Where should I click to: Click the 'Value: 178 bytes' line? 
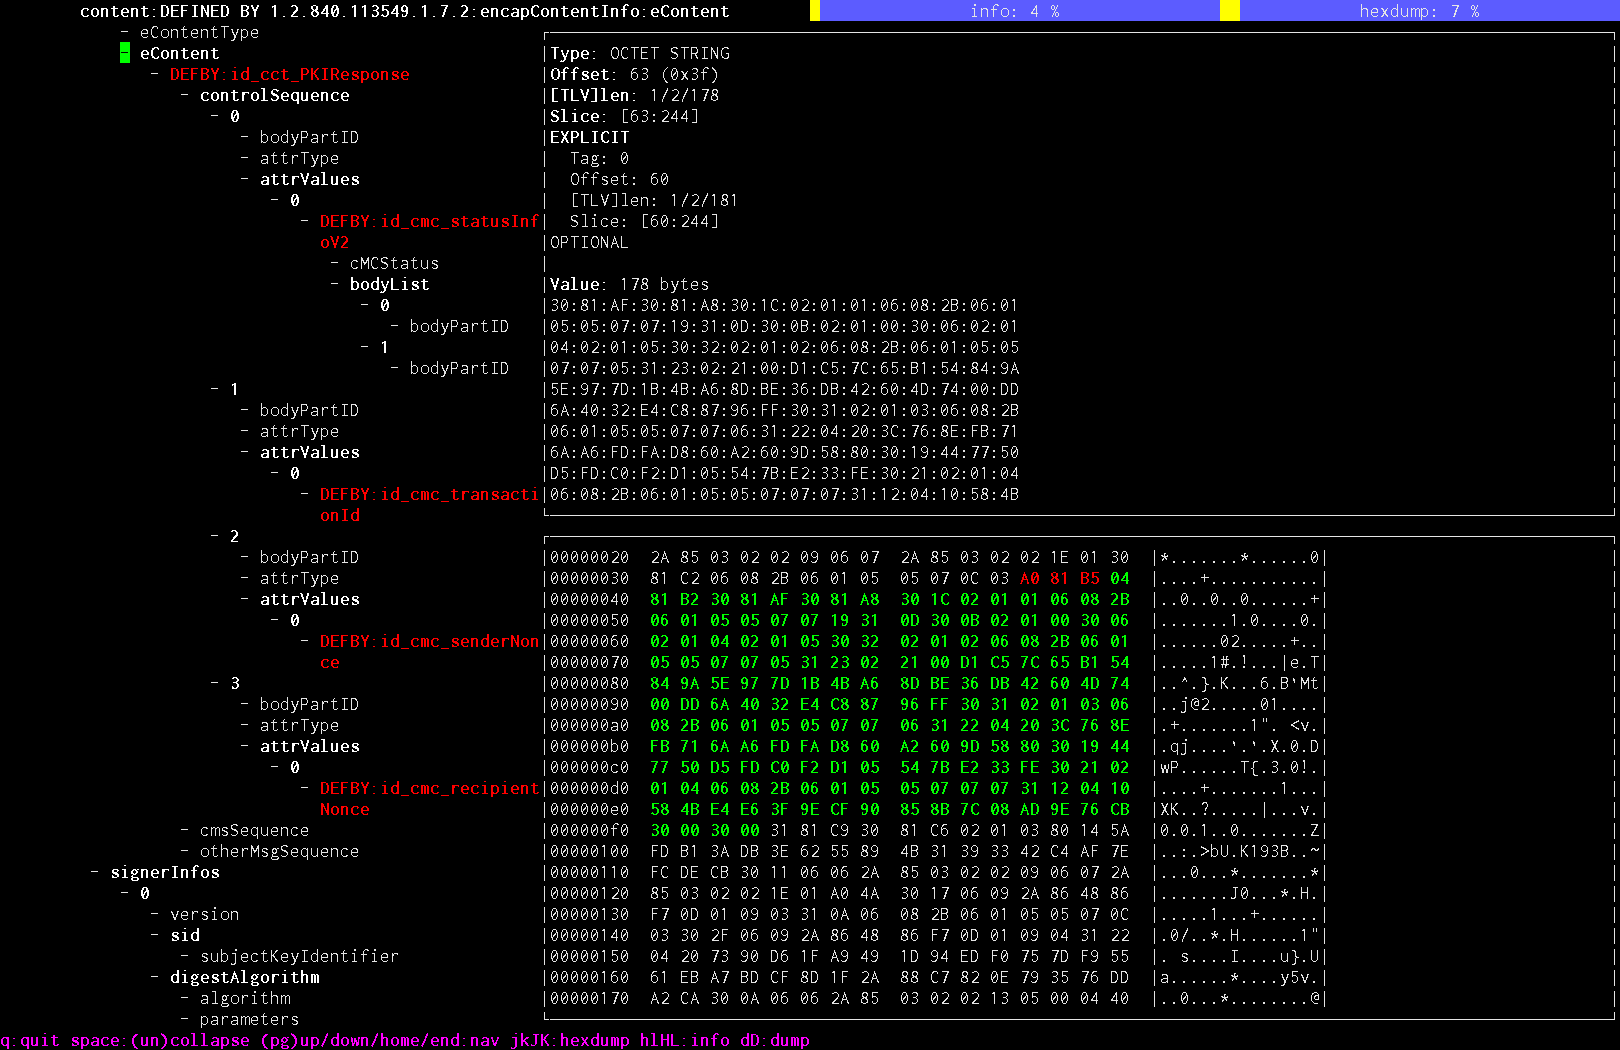629,284
